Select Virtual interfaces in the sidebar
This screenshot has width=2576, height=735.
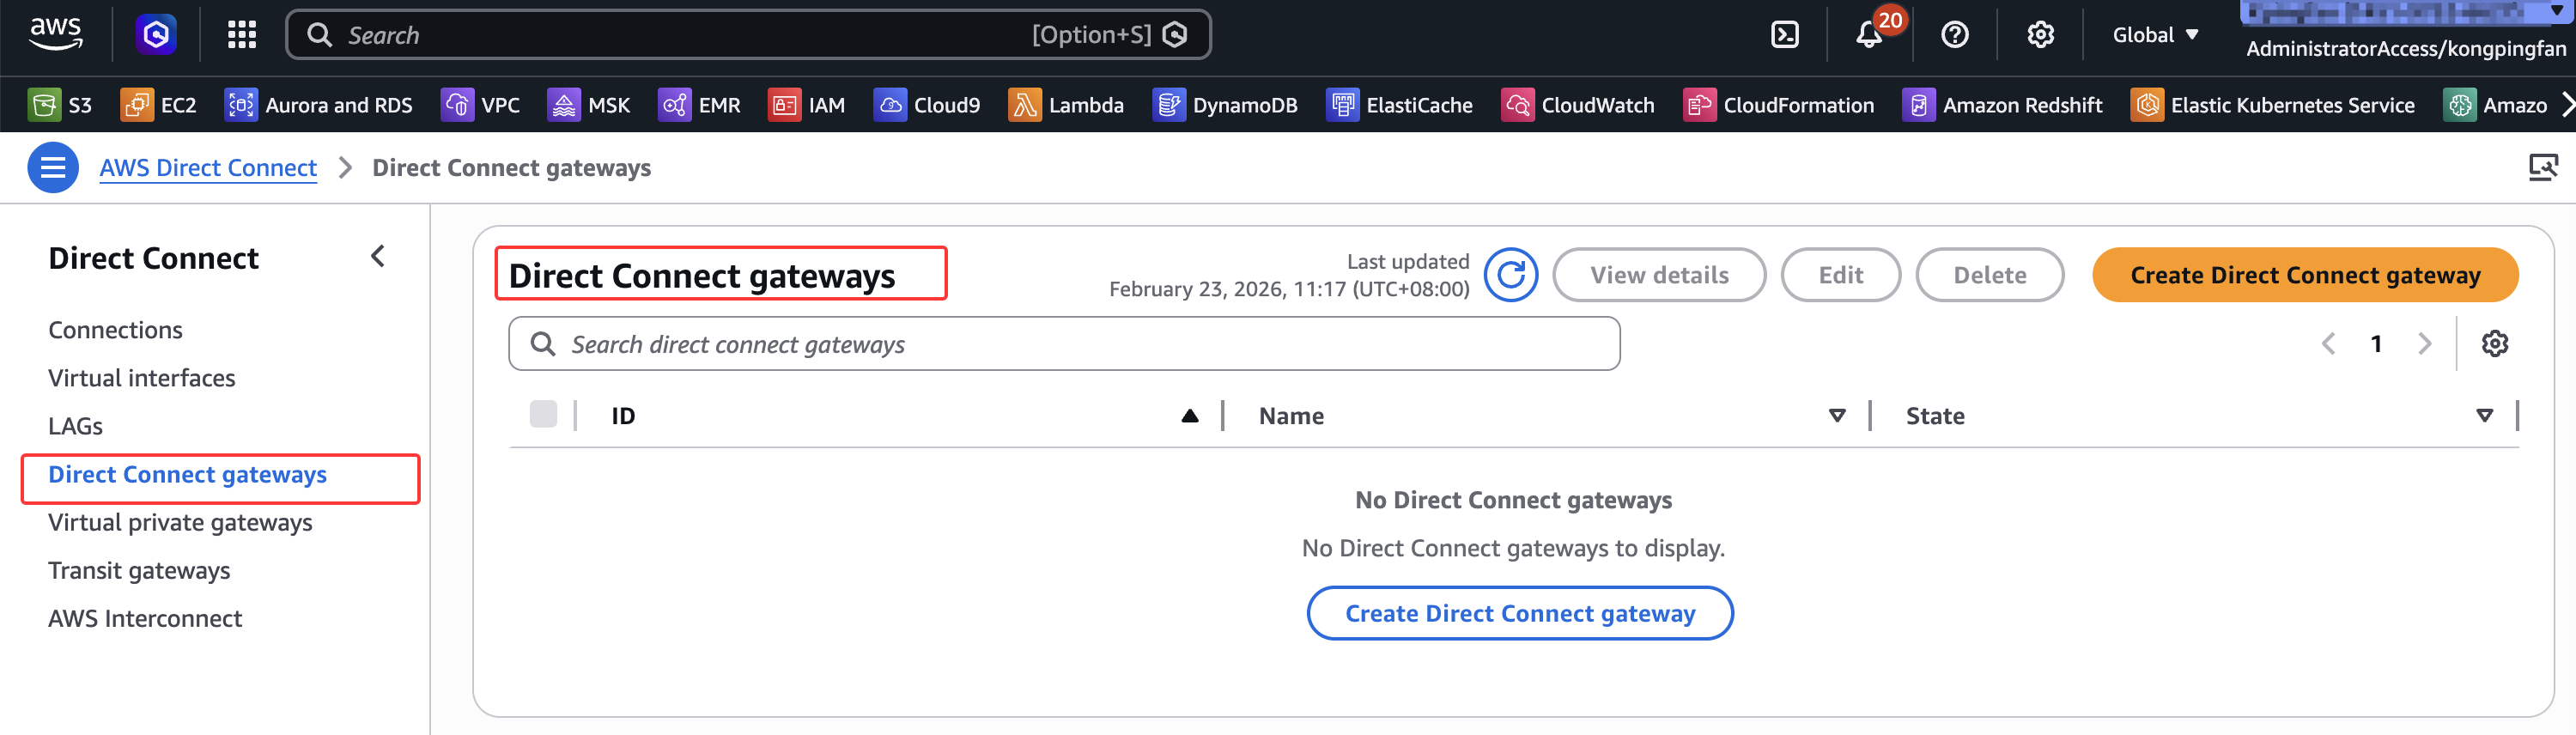tap(142, 378)
